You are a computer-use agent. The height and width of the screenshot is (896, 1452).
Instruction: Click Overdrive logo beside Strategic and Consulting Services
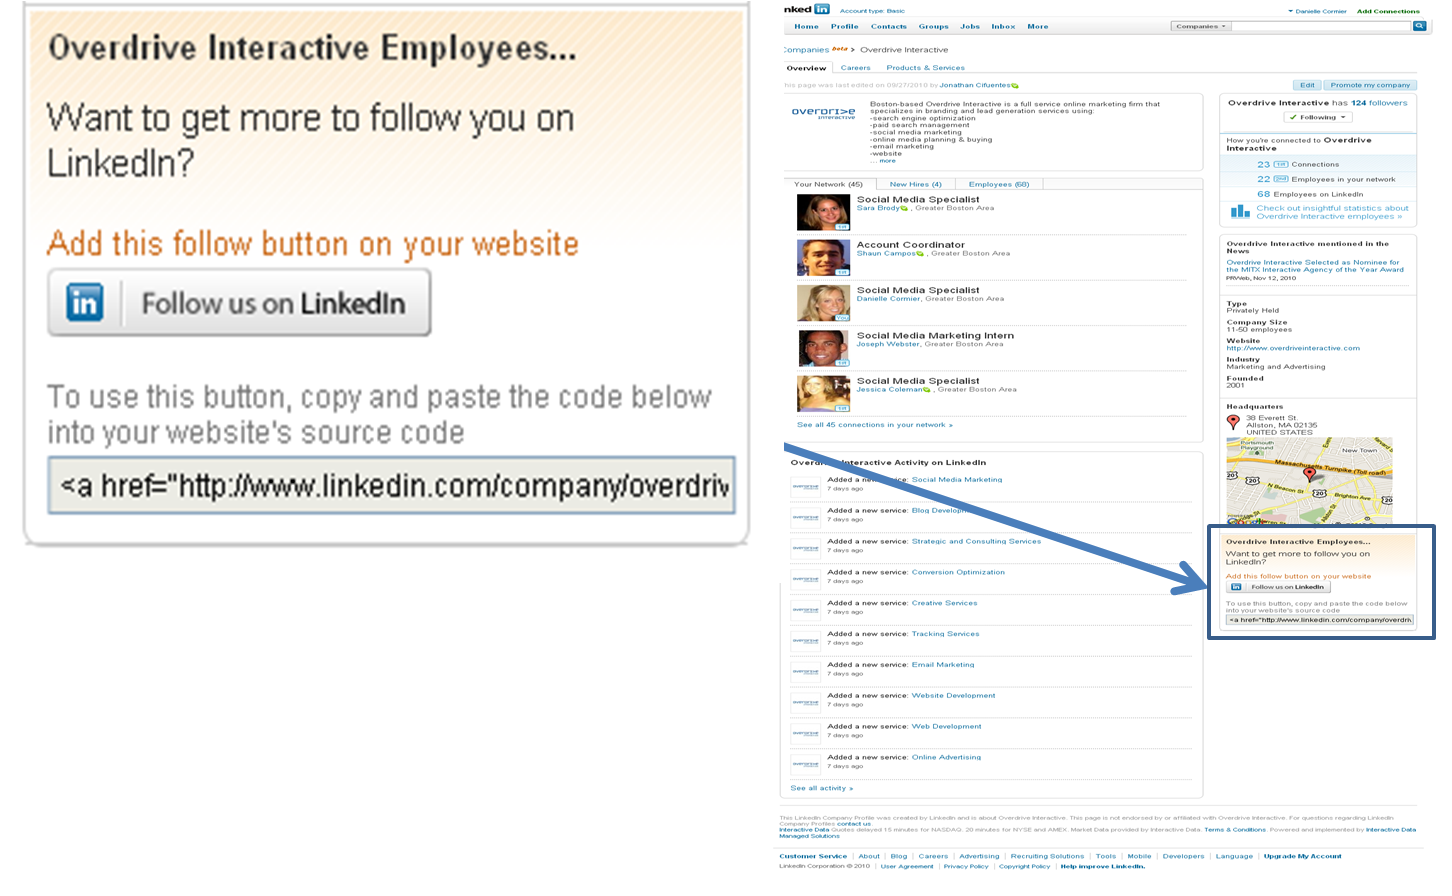[x=806, y=549]
